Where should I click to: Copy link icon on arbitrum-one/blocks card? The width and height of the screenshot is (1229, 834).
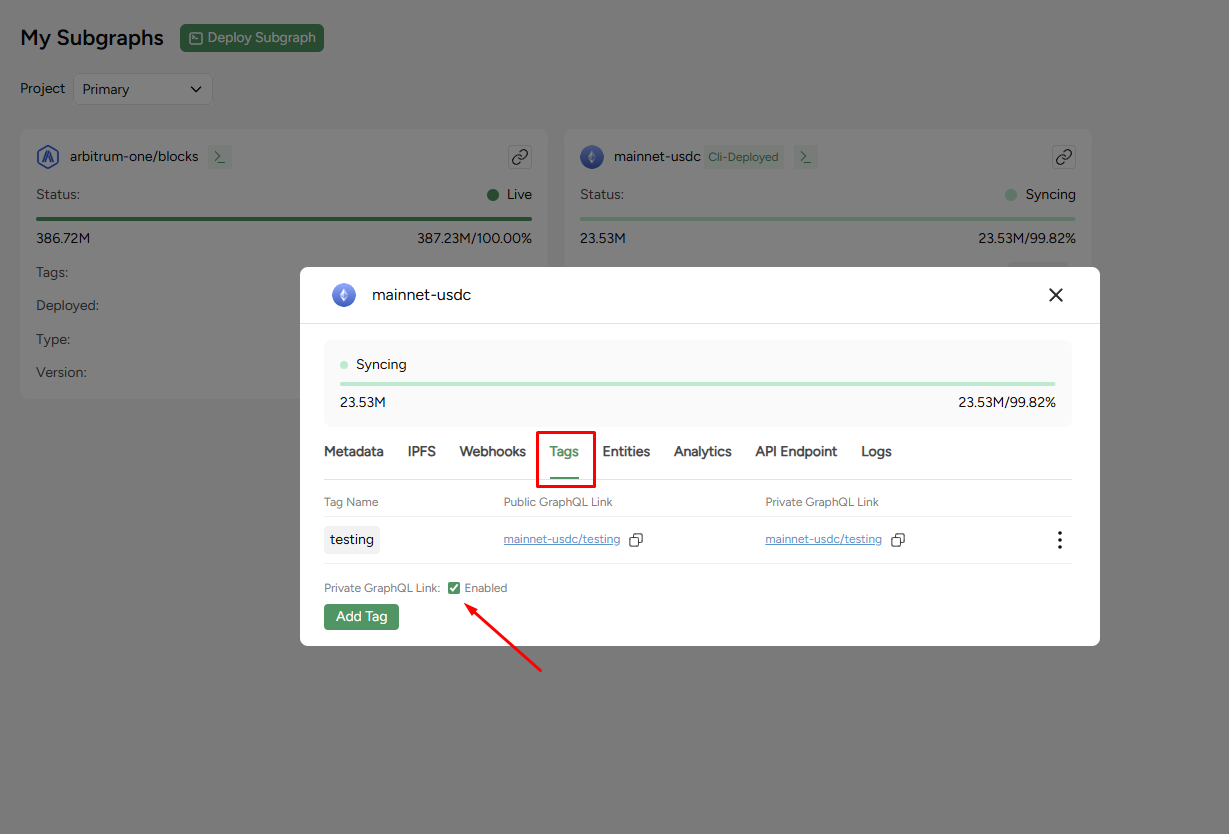pos(520,157)
